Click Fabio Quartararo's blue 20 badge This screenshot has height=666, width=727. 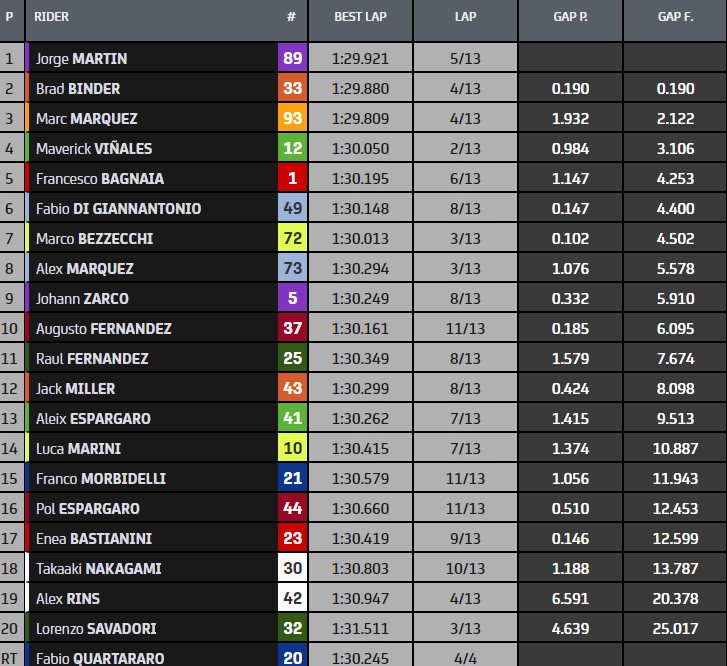tap(292, 657)
